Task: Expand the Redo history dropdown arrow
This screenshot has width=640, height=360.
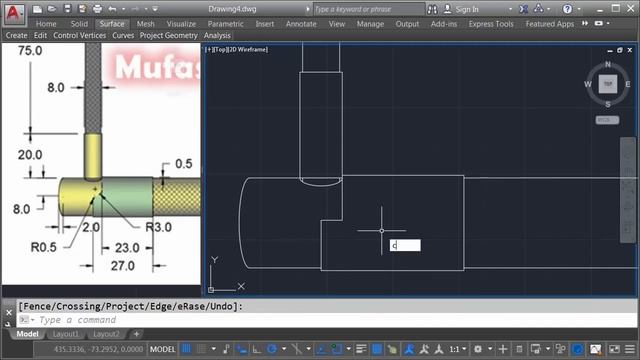Action: tap(146, 9)
